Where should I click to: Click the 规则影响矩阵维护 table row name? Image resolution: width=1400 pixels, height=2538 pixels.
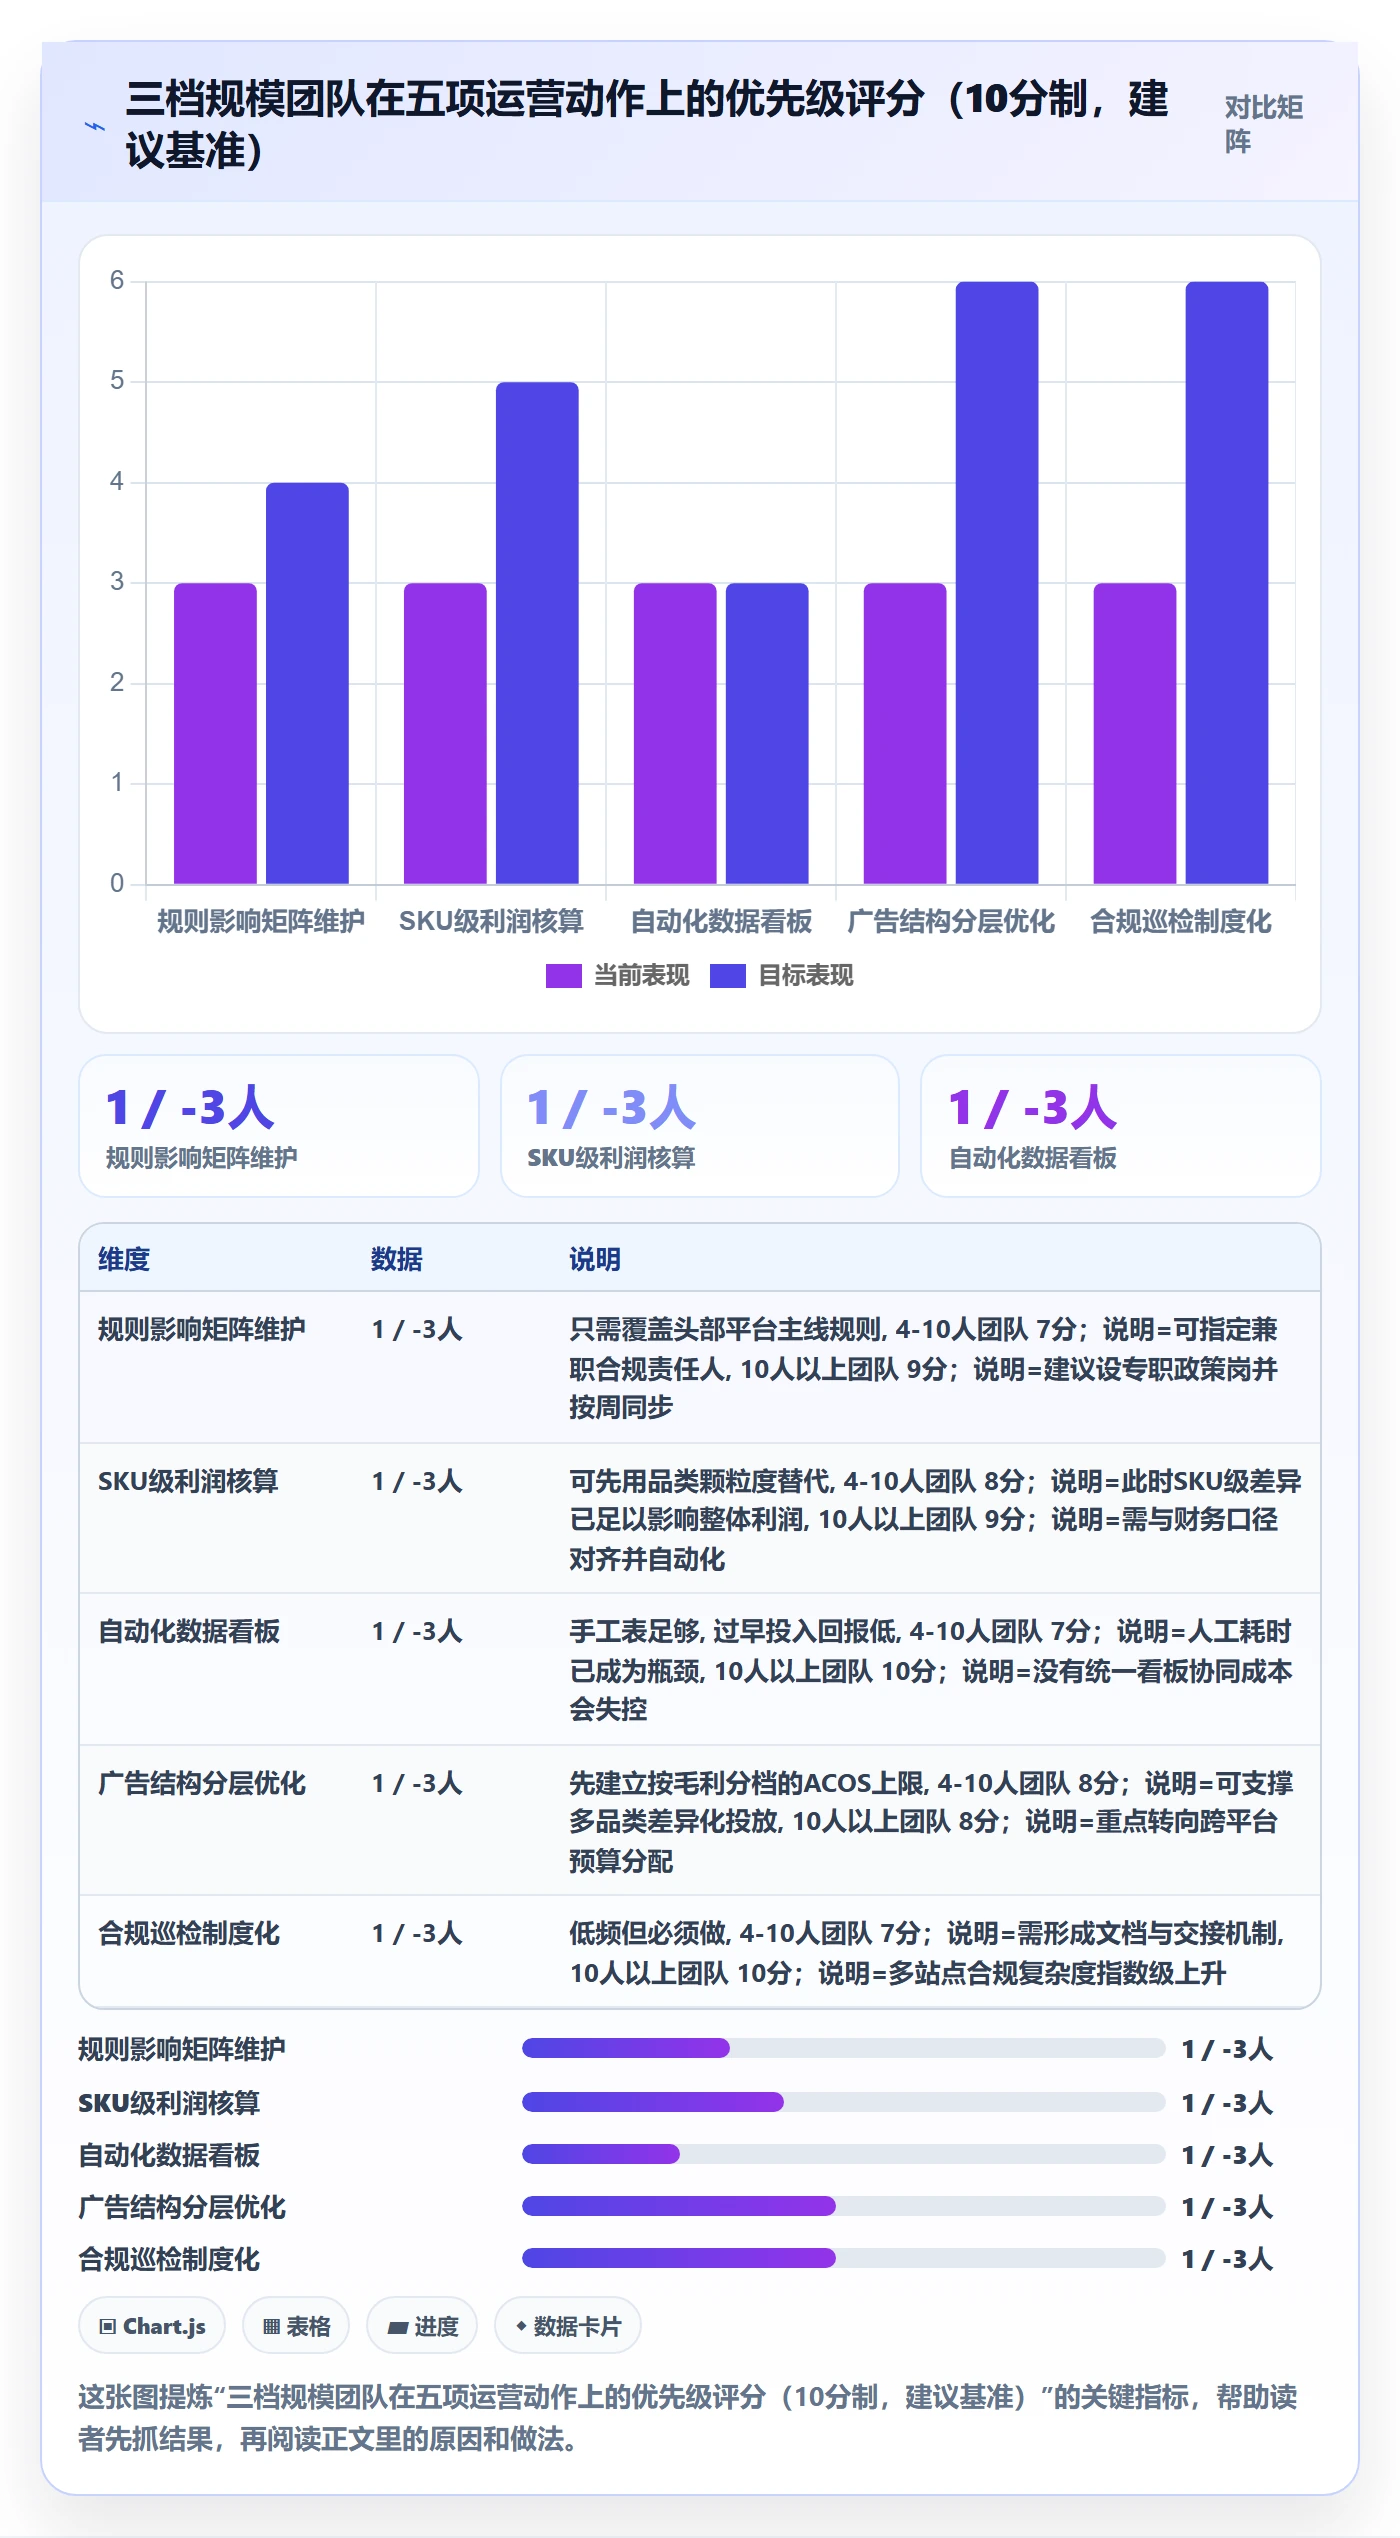tap(202, 1329)
